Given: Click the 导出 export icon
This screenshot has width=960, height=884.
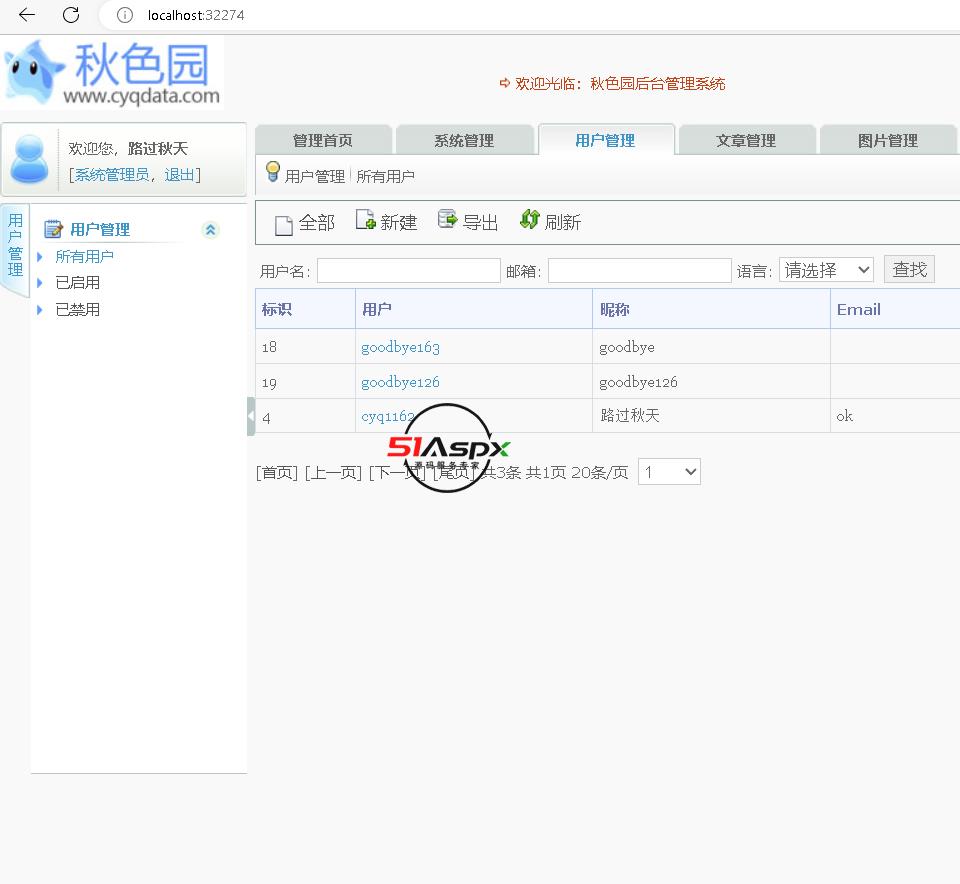Looking at the screenshot, I should pyautogui.click(x=448, y=219).
